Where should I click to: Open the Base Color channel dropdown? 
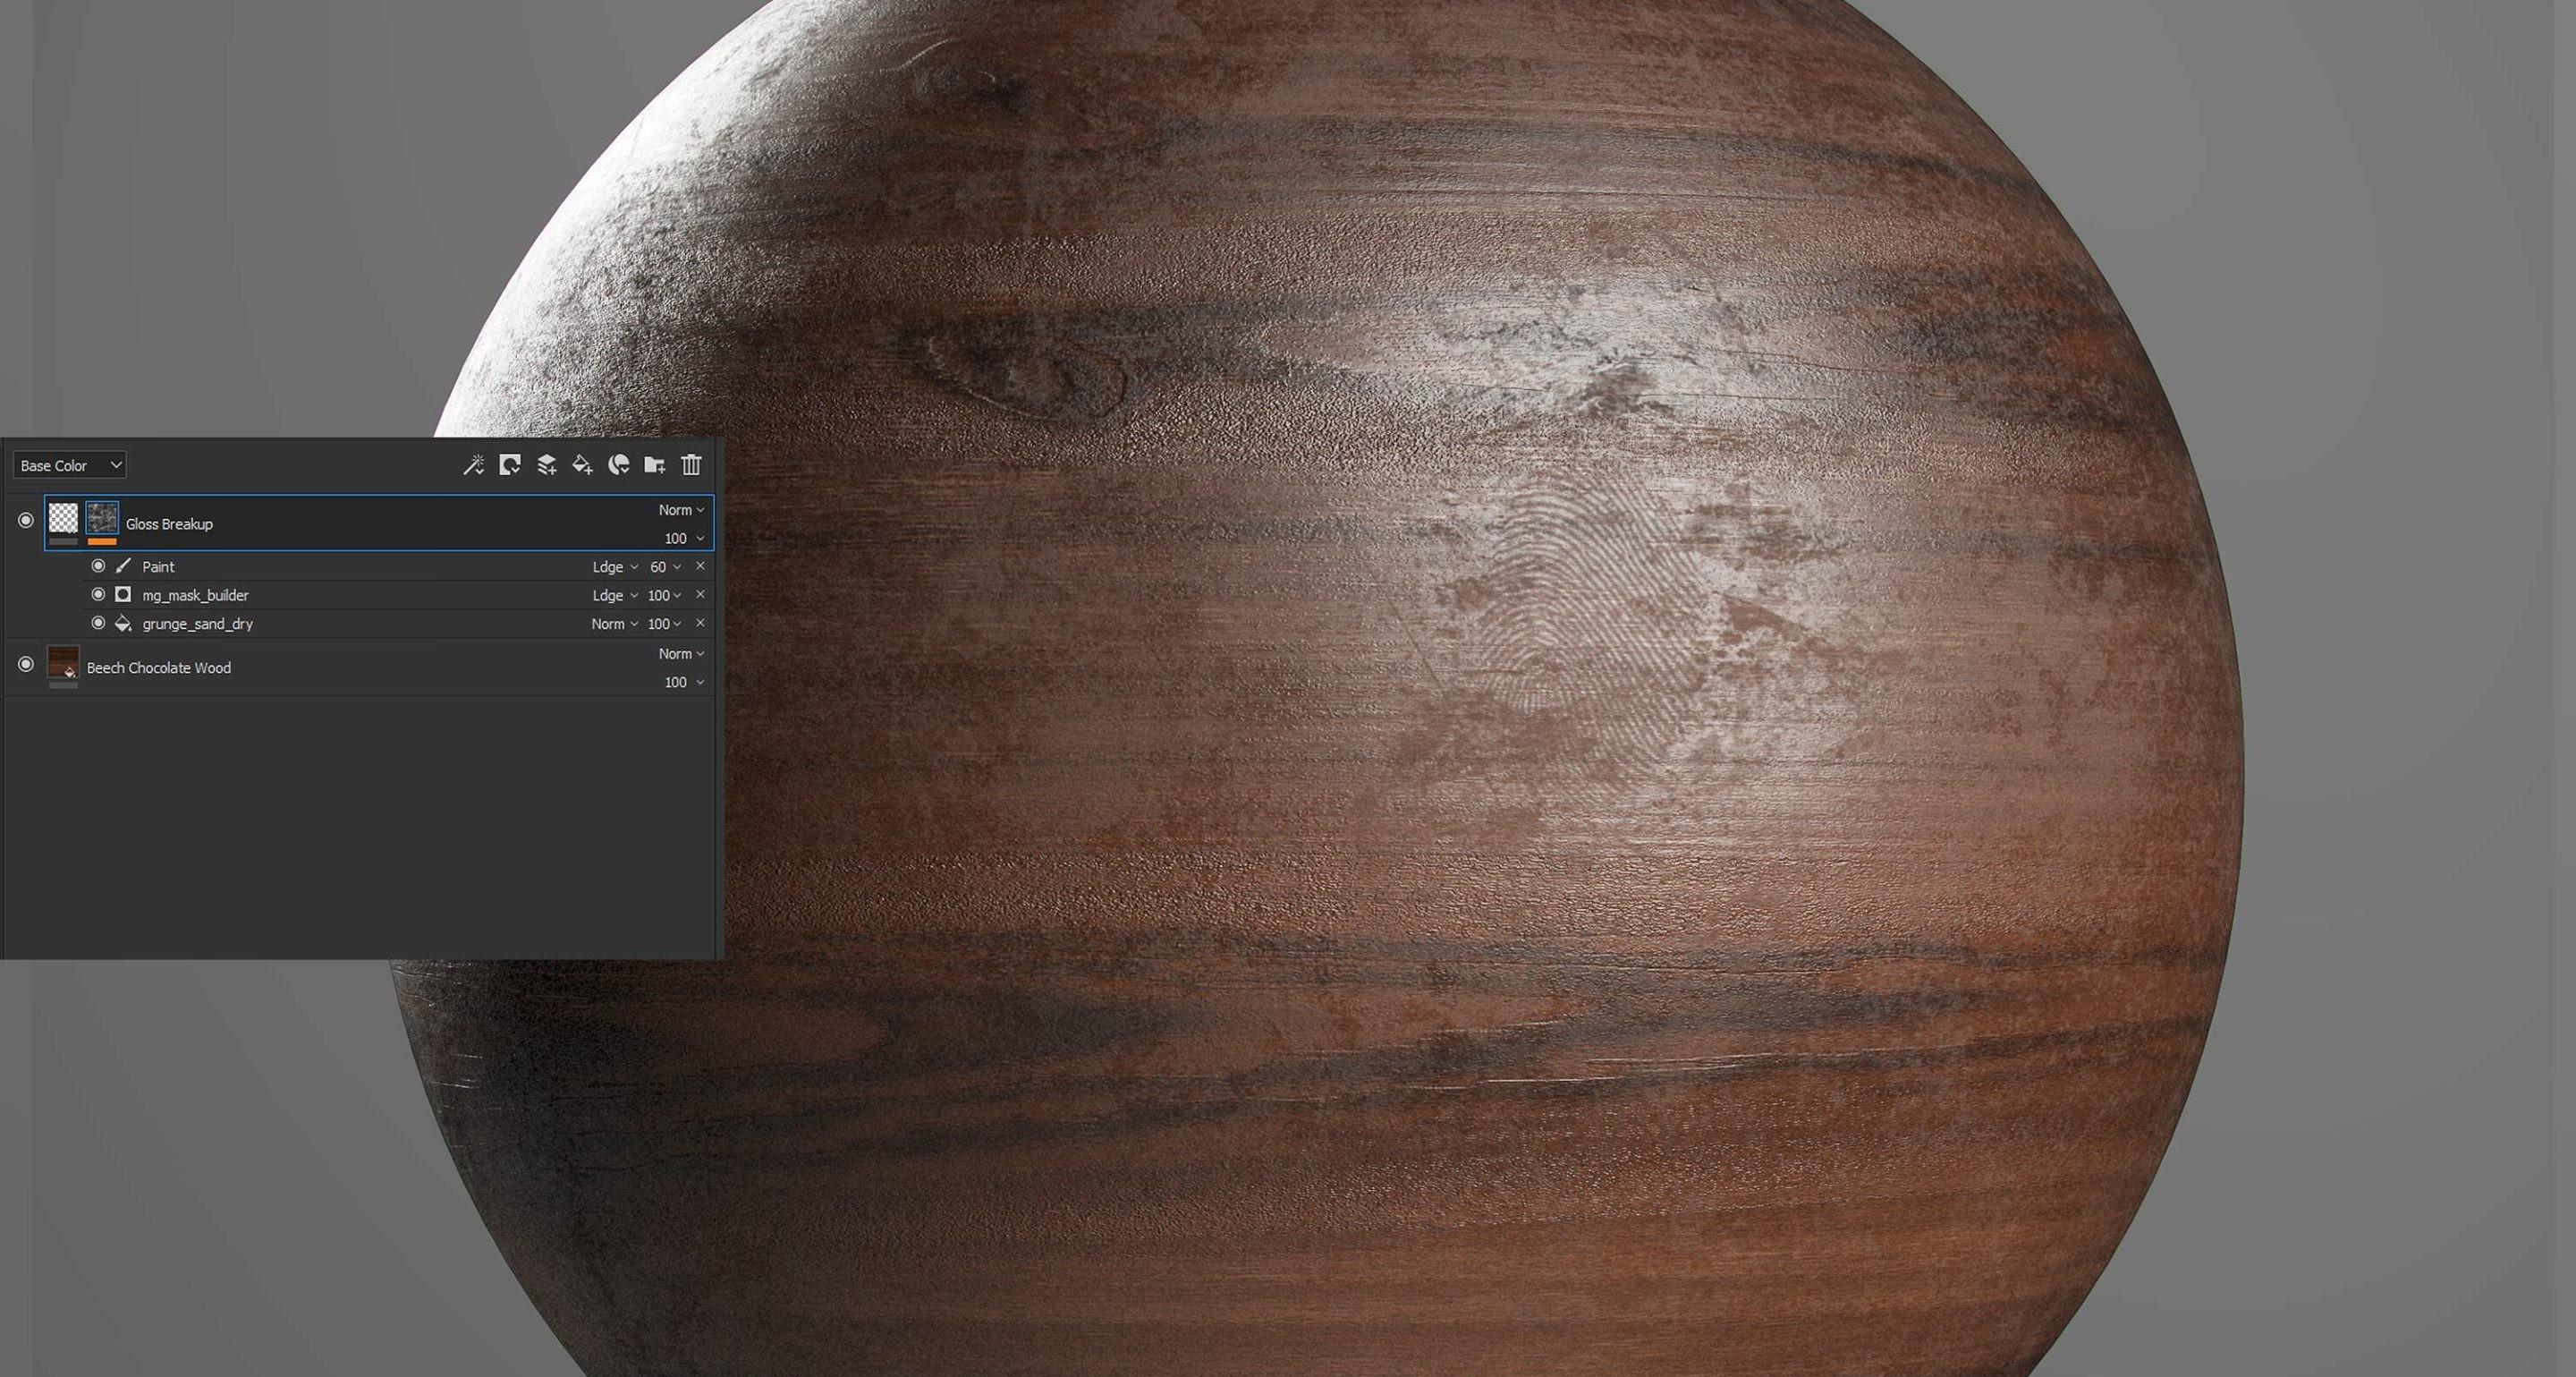[70, 466]
